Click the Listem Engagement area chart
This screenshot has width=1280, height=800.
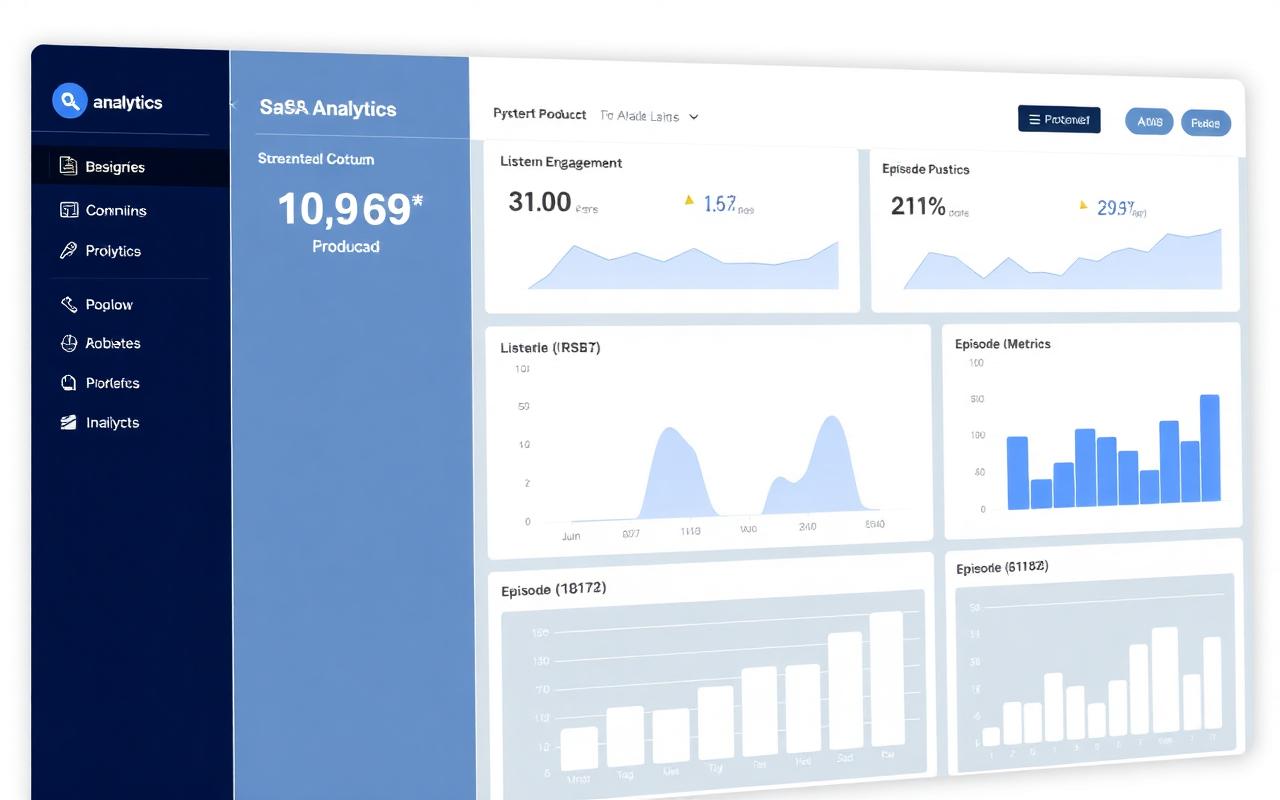pyautogui.click(x=683, y=265)
